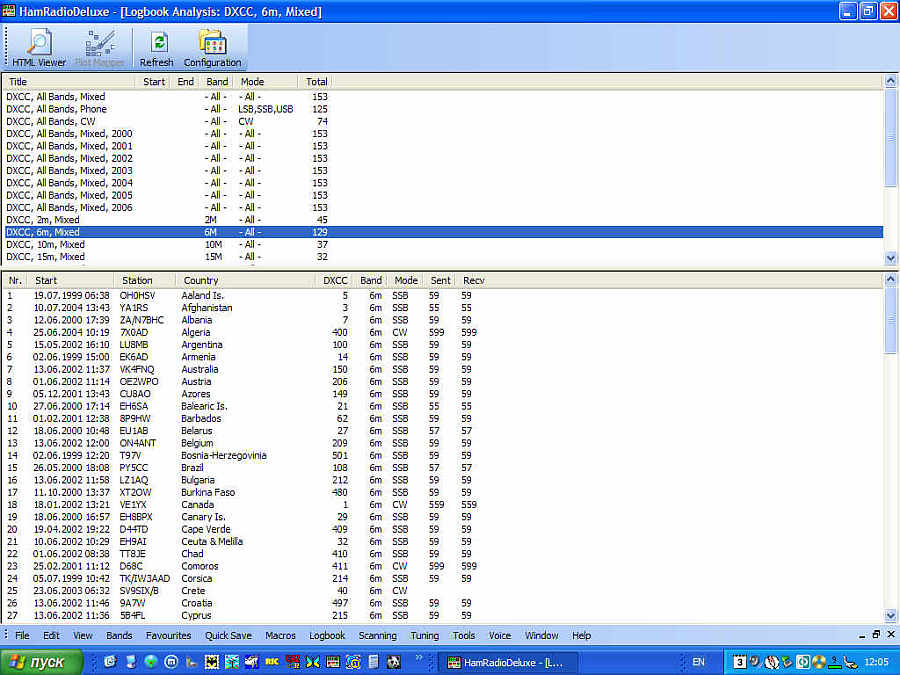Open the View menu

coord(83,635)
